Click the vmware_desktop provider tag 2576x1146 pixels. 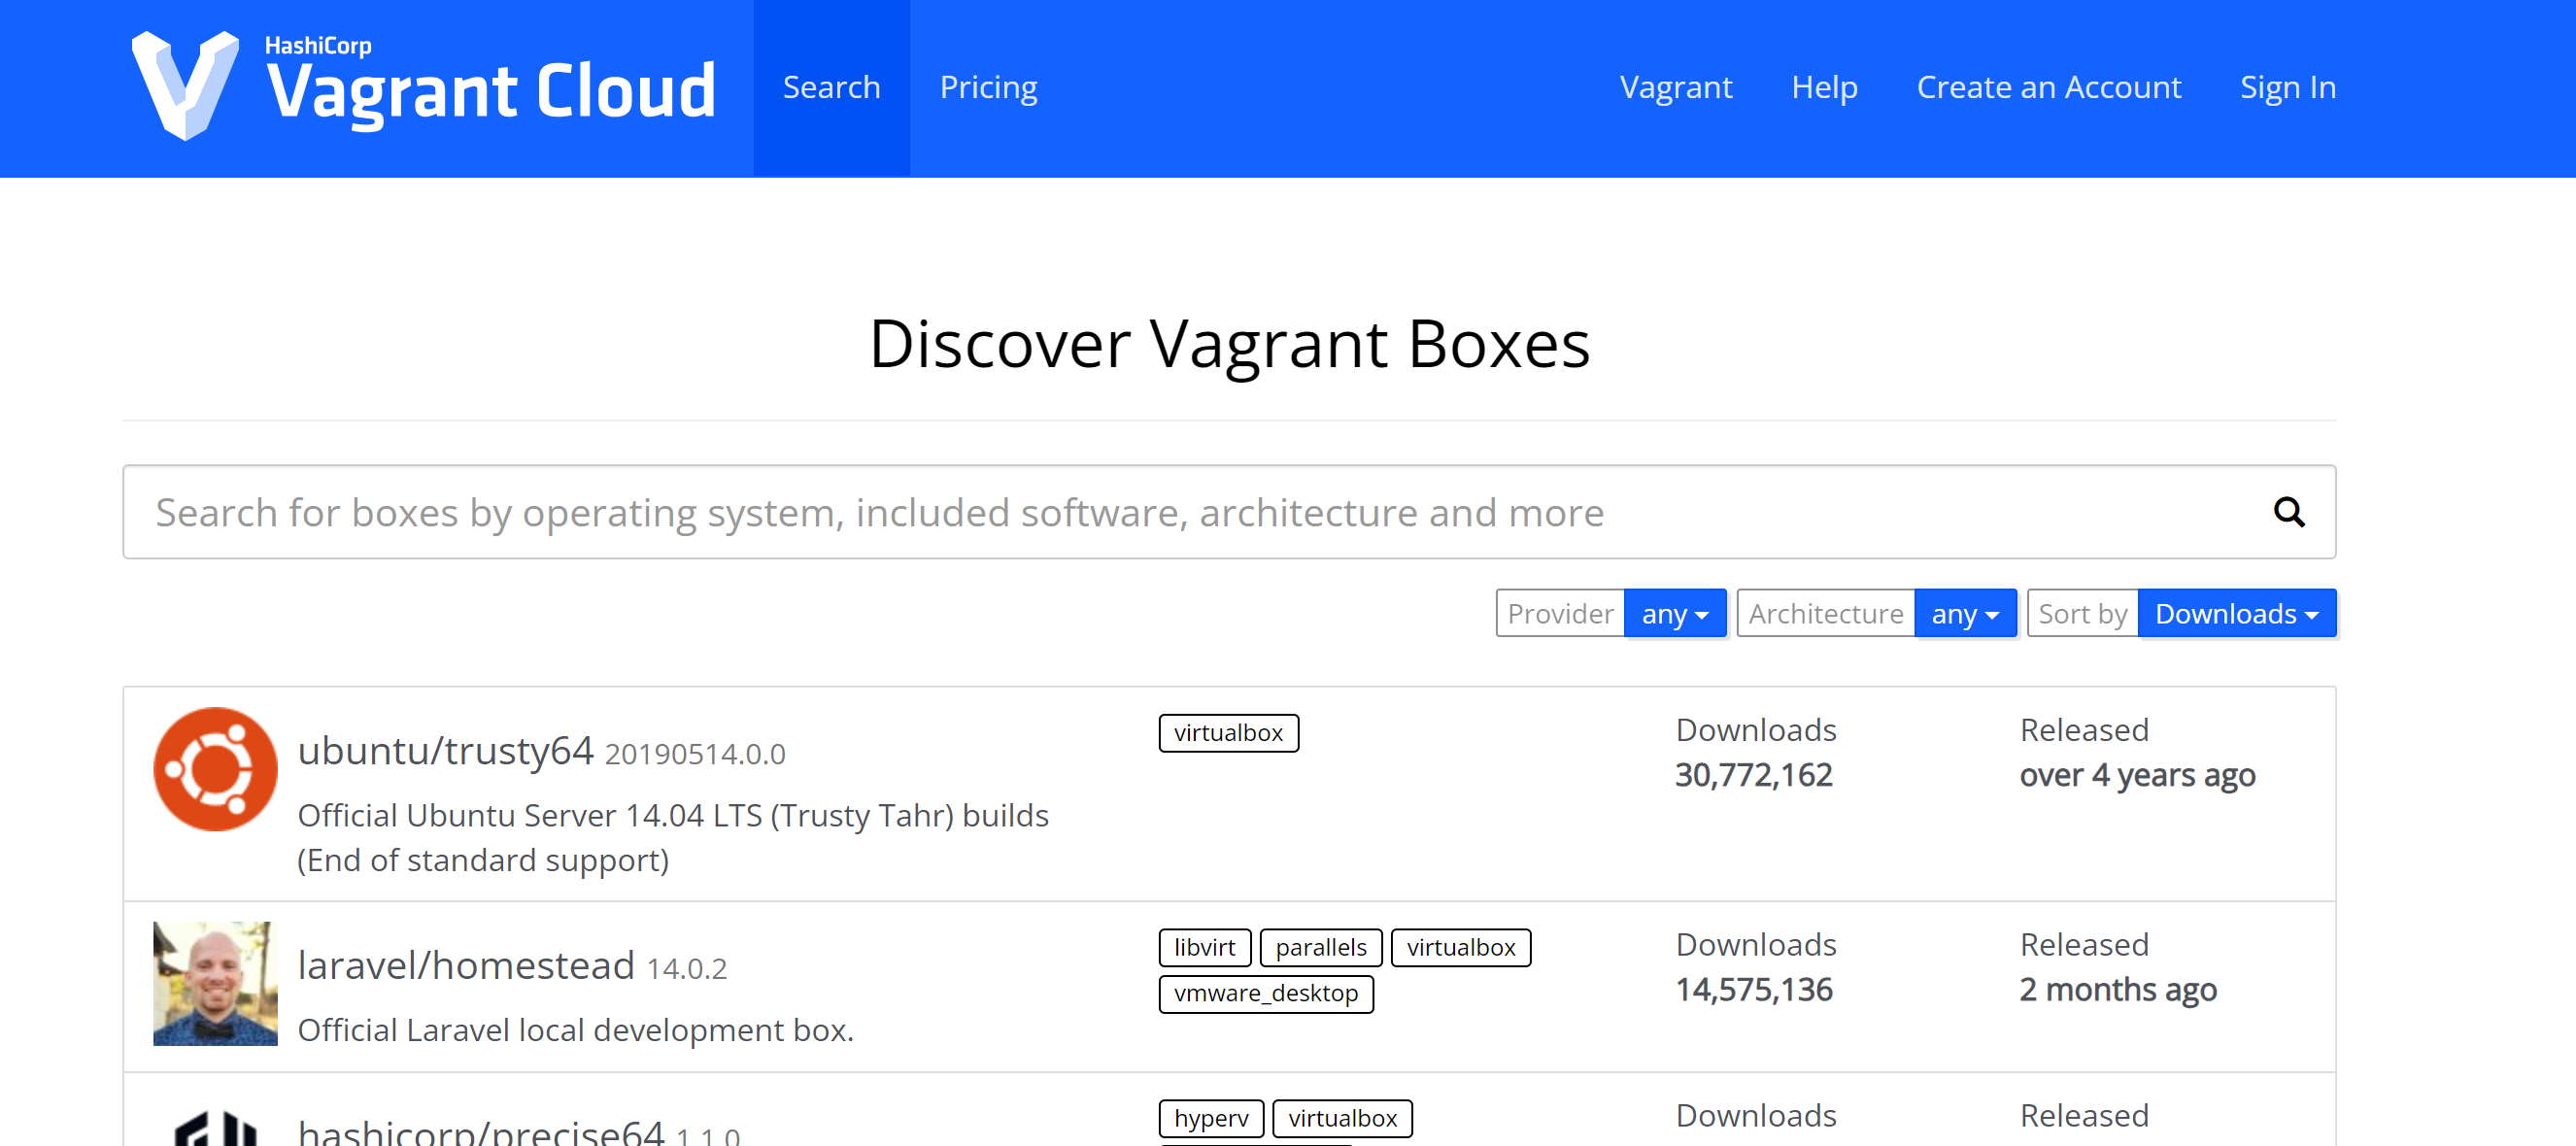[x=1265, y=993]
